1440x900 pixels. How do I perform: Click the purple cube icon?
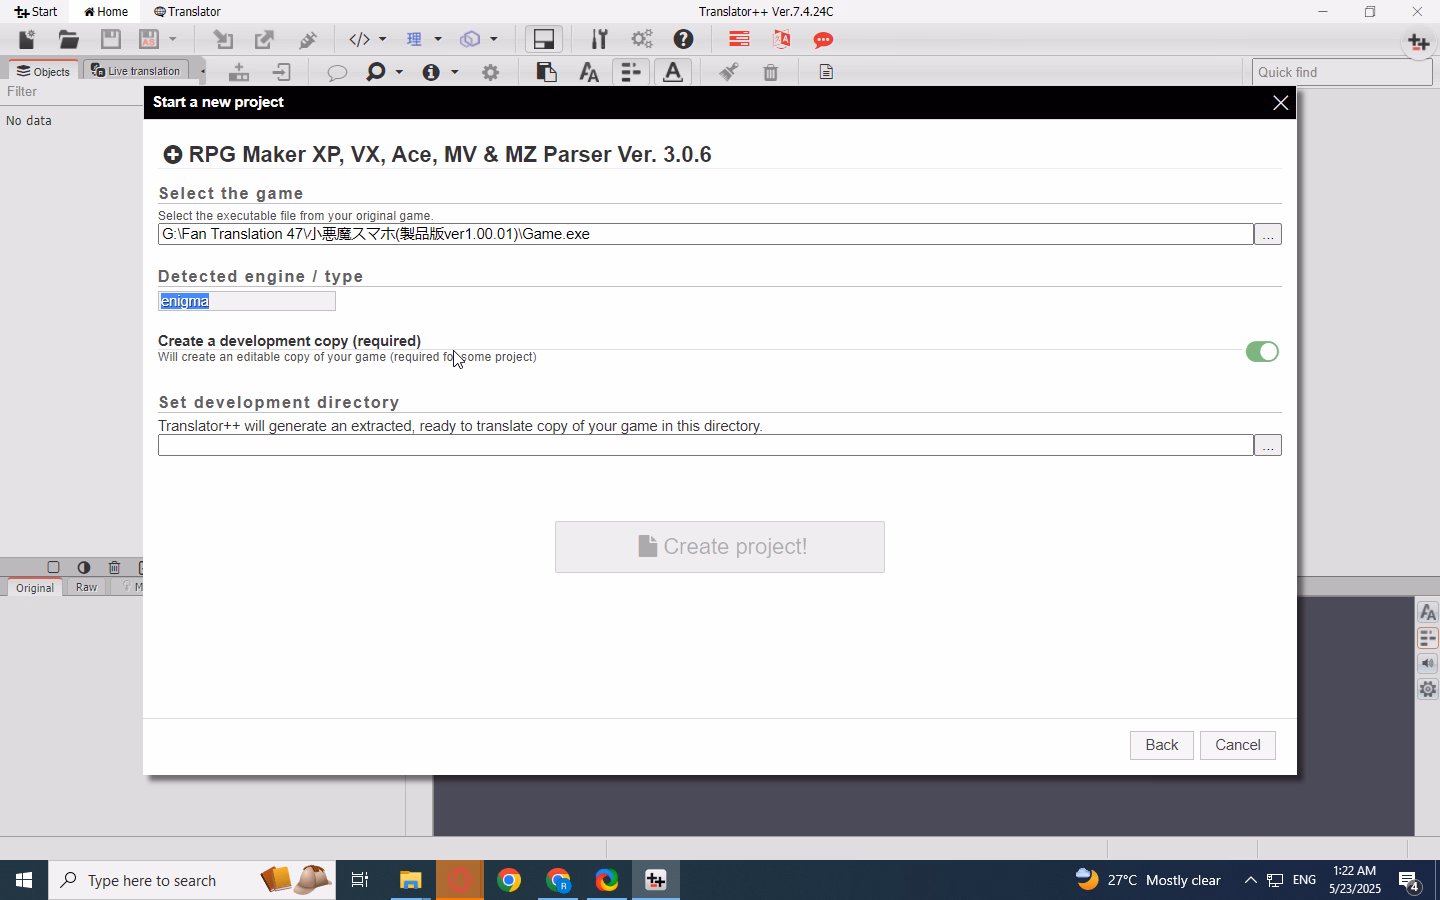pos(470,39)
